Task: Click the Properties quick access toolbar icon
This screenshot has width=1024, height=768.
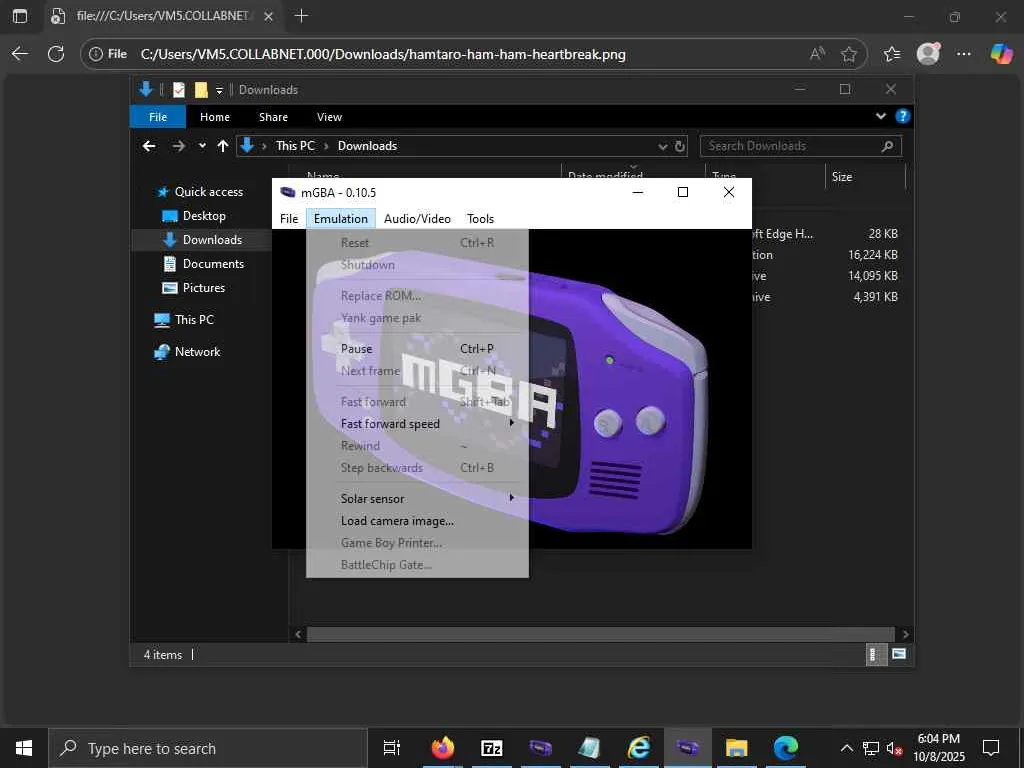Action: [179, 89]
